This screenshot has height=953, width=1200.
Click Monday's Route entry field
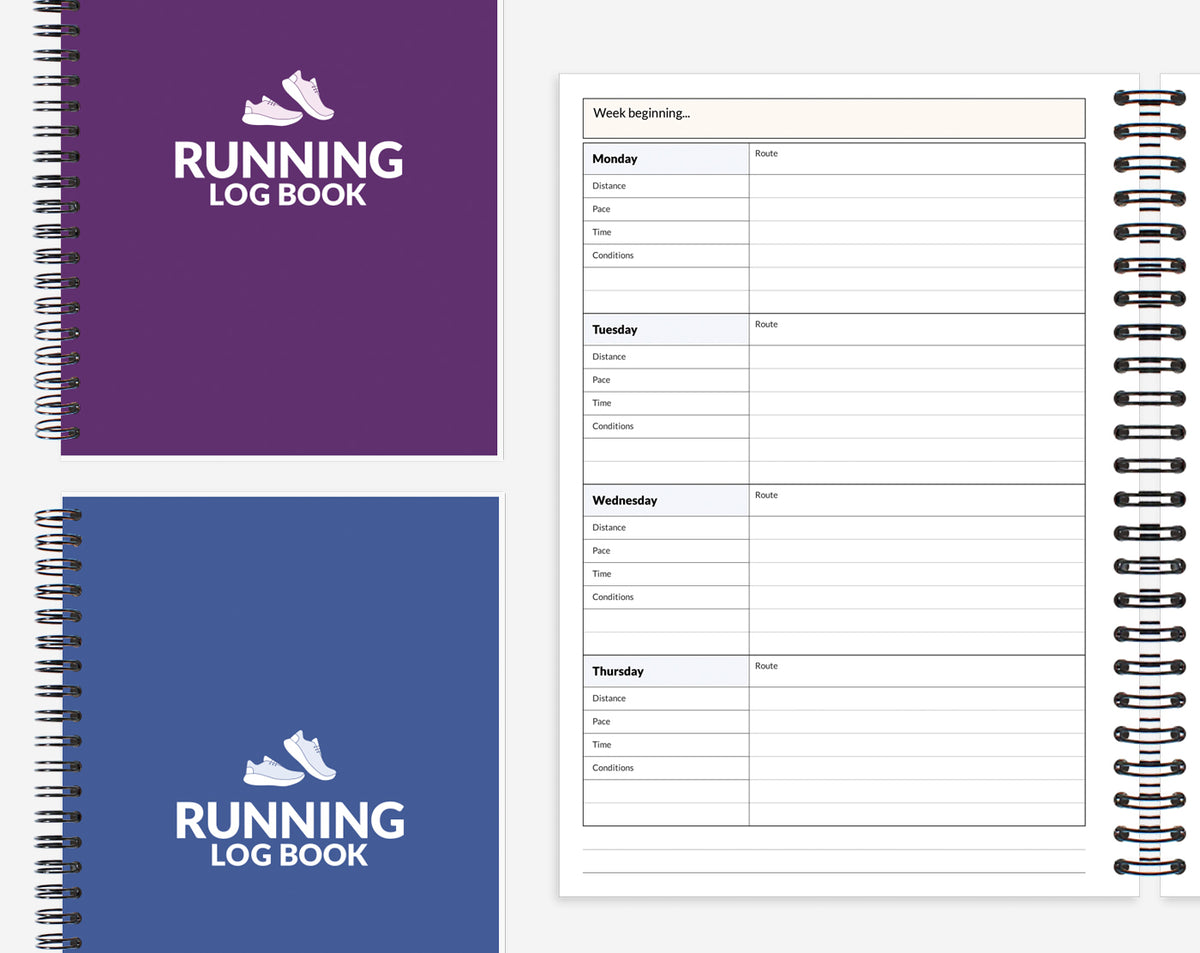[x=916, y=158]
